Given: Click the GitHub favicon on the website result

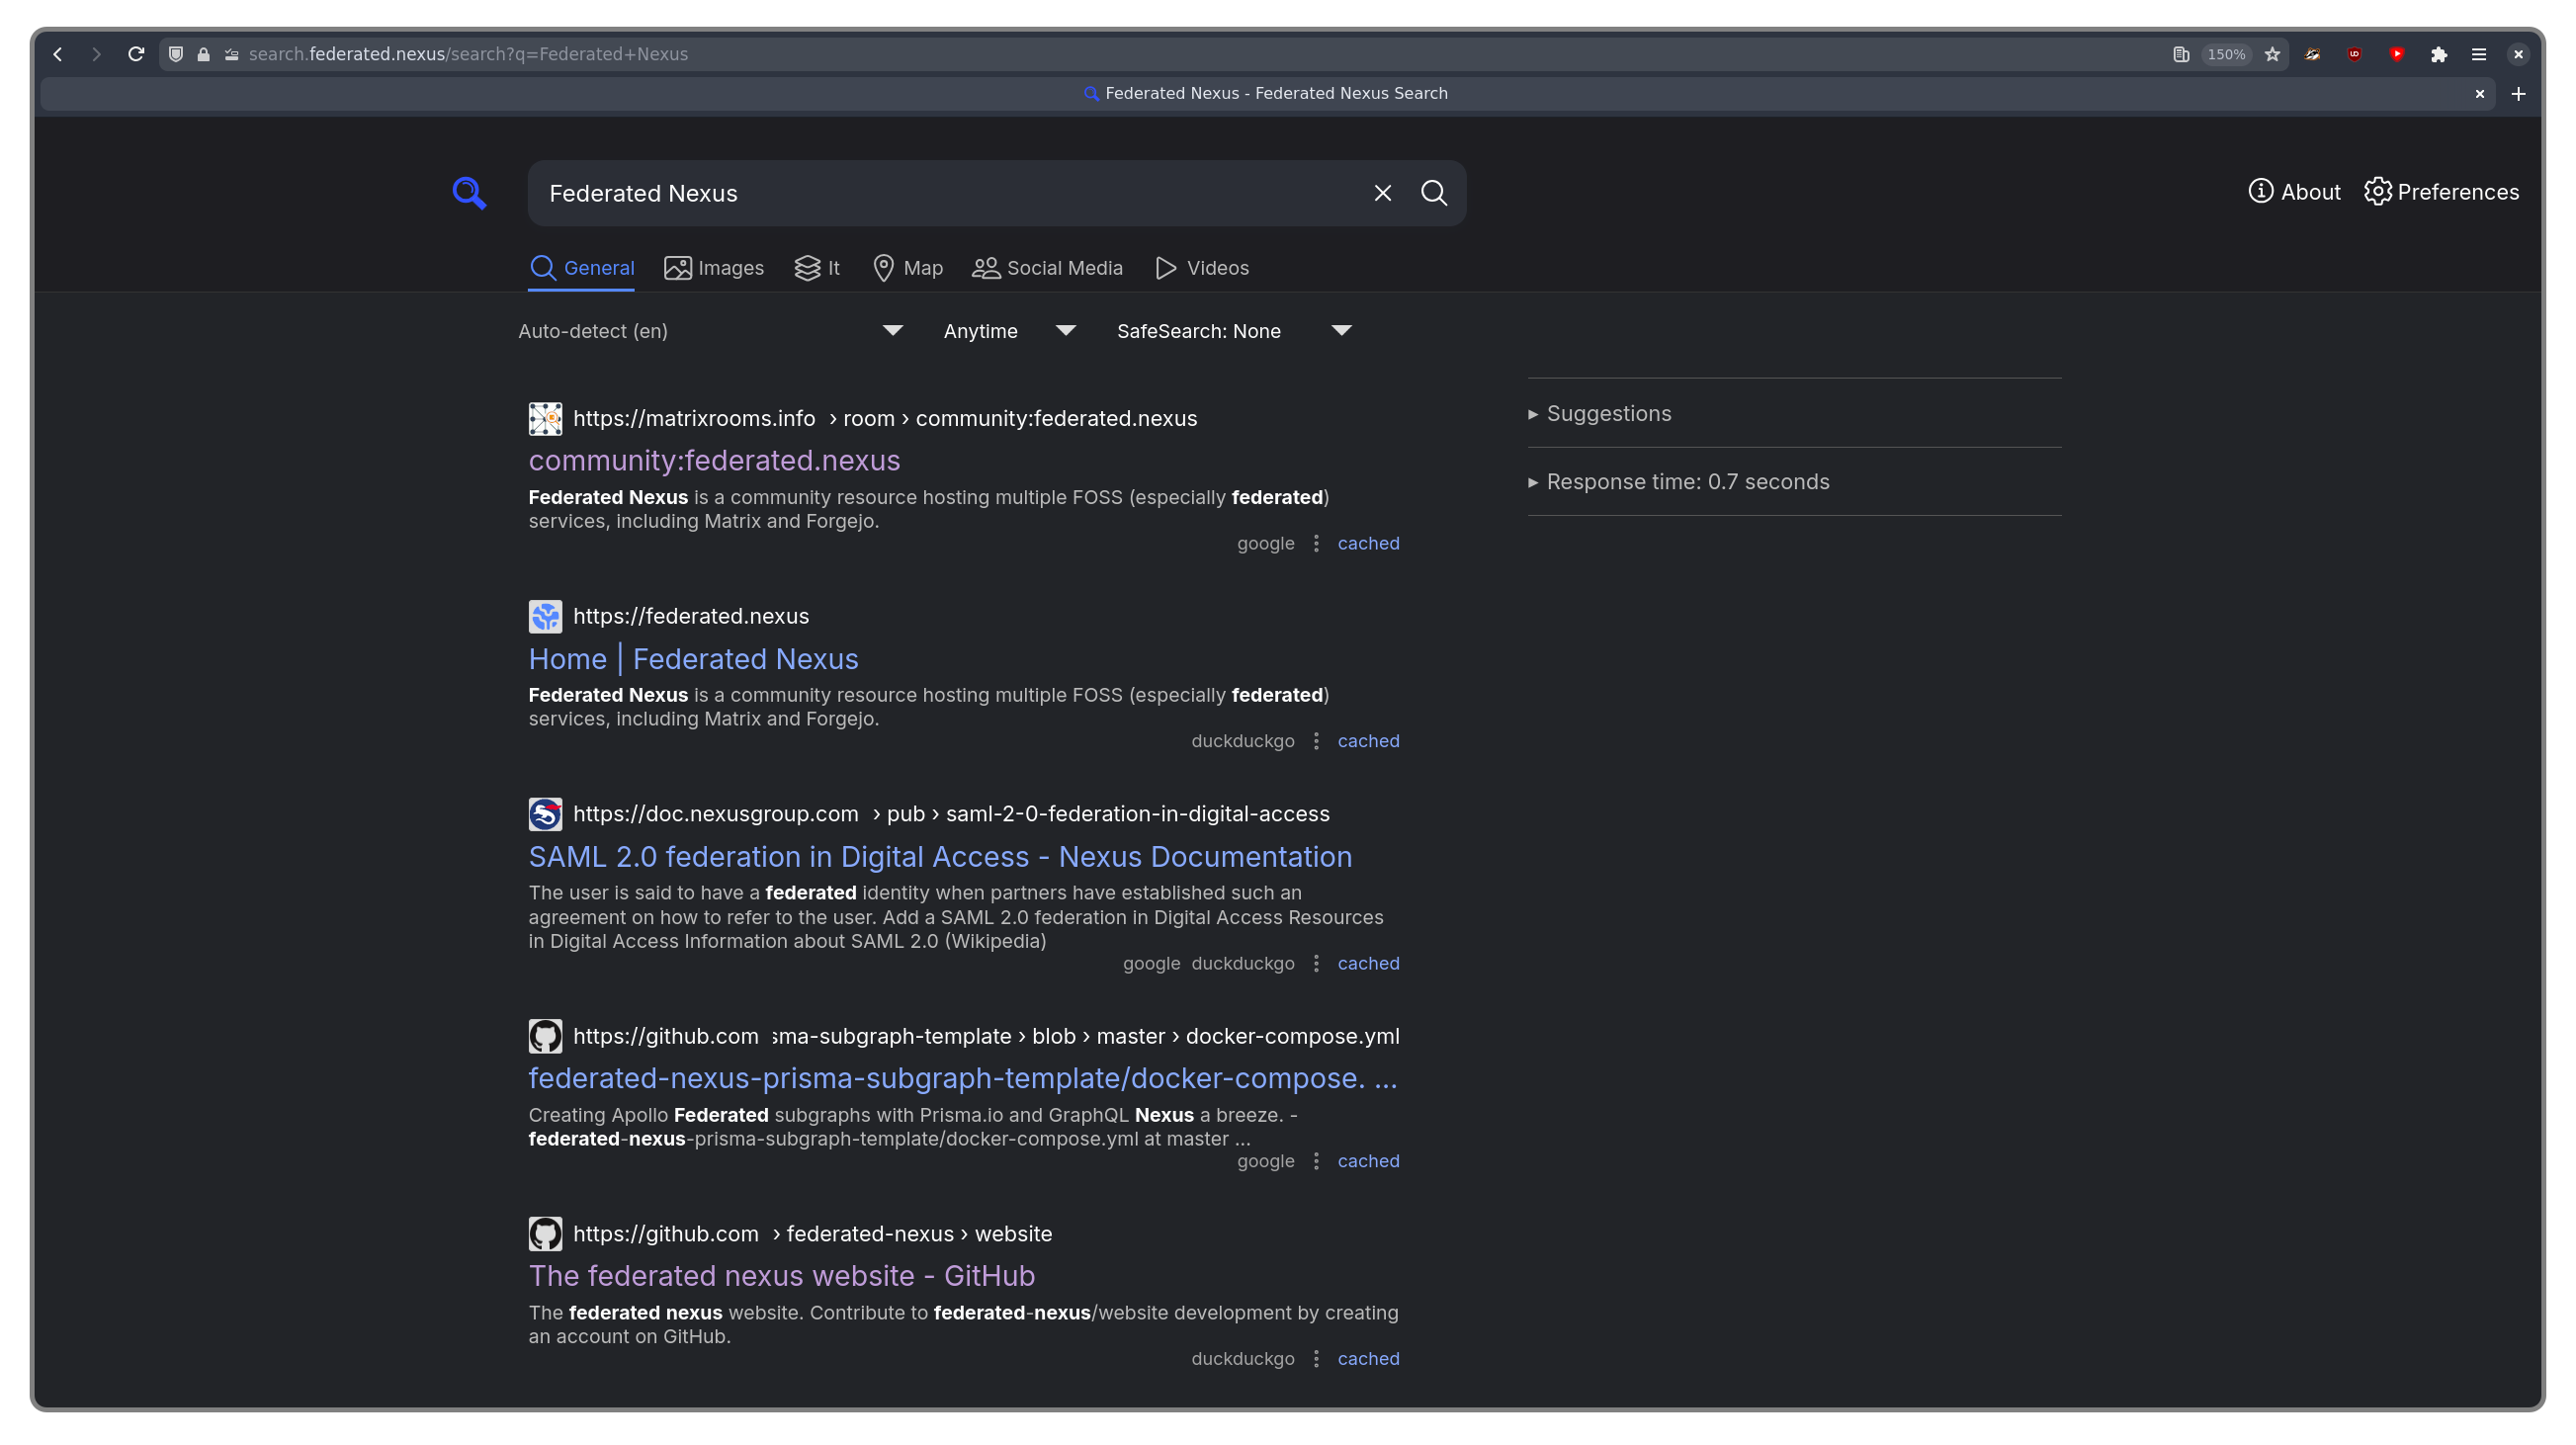Looking at the screenshot, I should pos(545,1234).
